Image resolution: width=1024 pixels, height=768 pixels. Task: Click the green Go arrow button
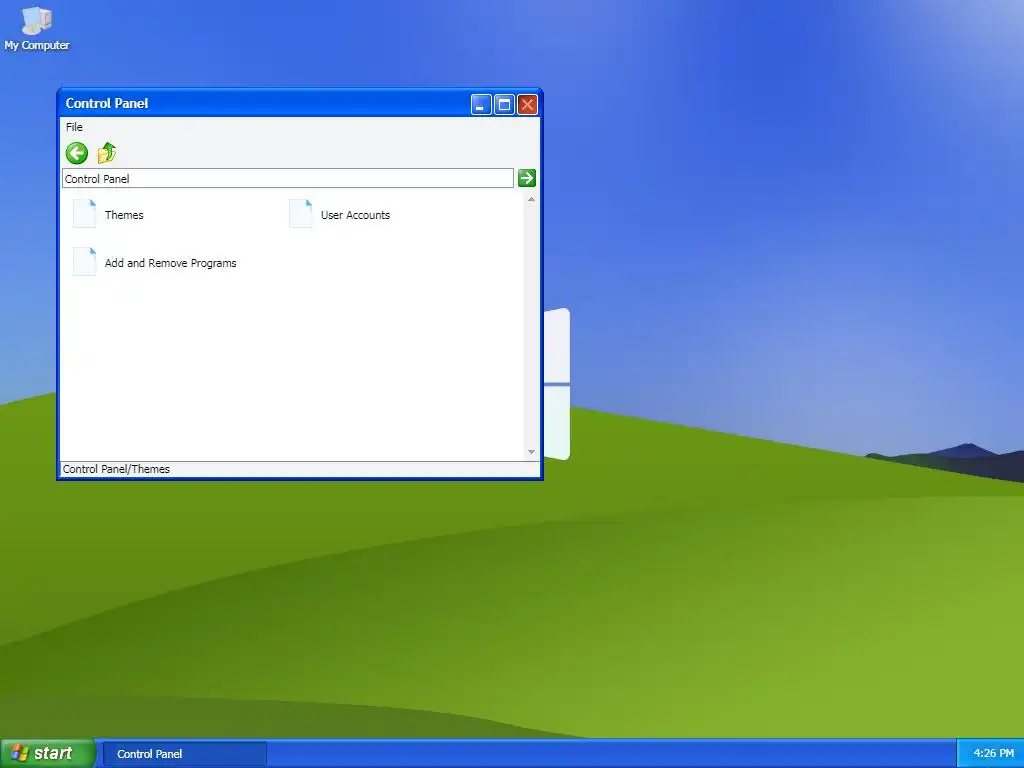(526, 178)
